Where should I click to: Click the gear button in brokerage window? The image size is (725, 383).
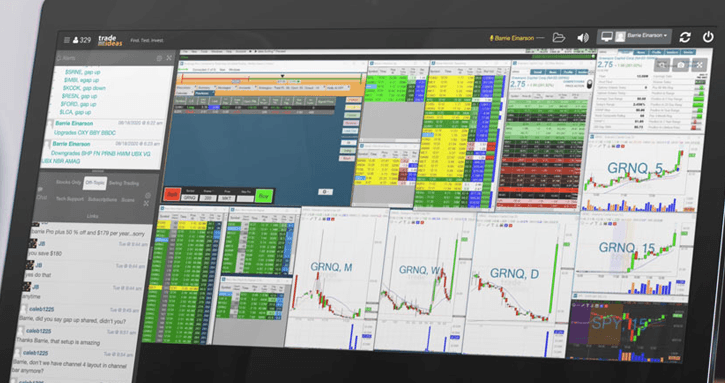pyautogui.click(x=325, y=192)
